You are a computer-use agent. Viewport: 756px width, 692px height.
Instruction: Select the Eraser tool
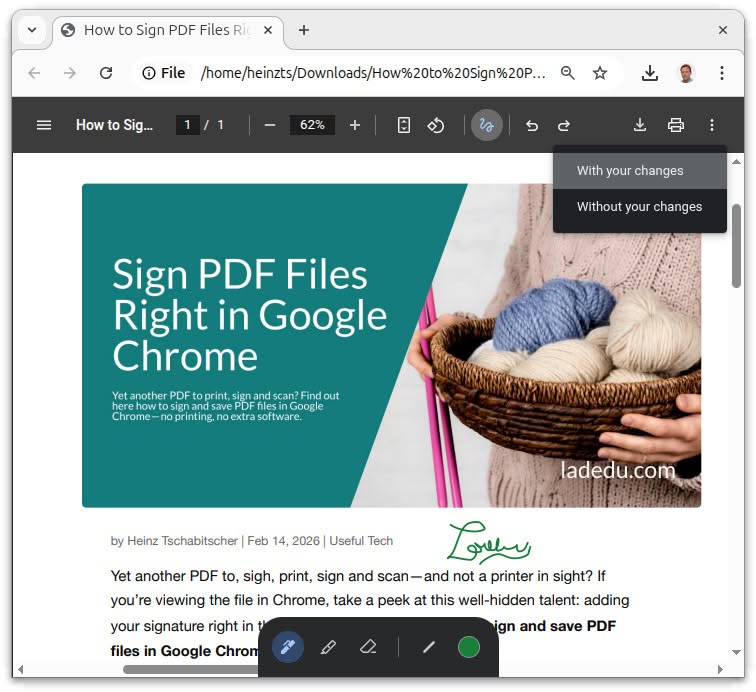point(368,647)
